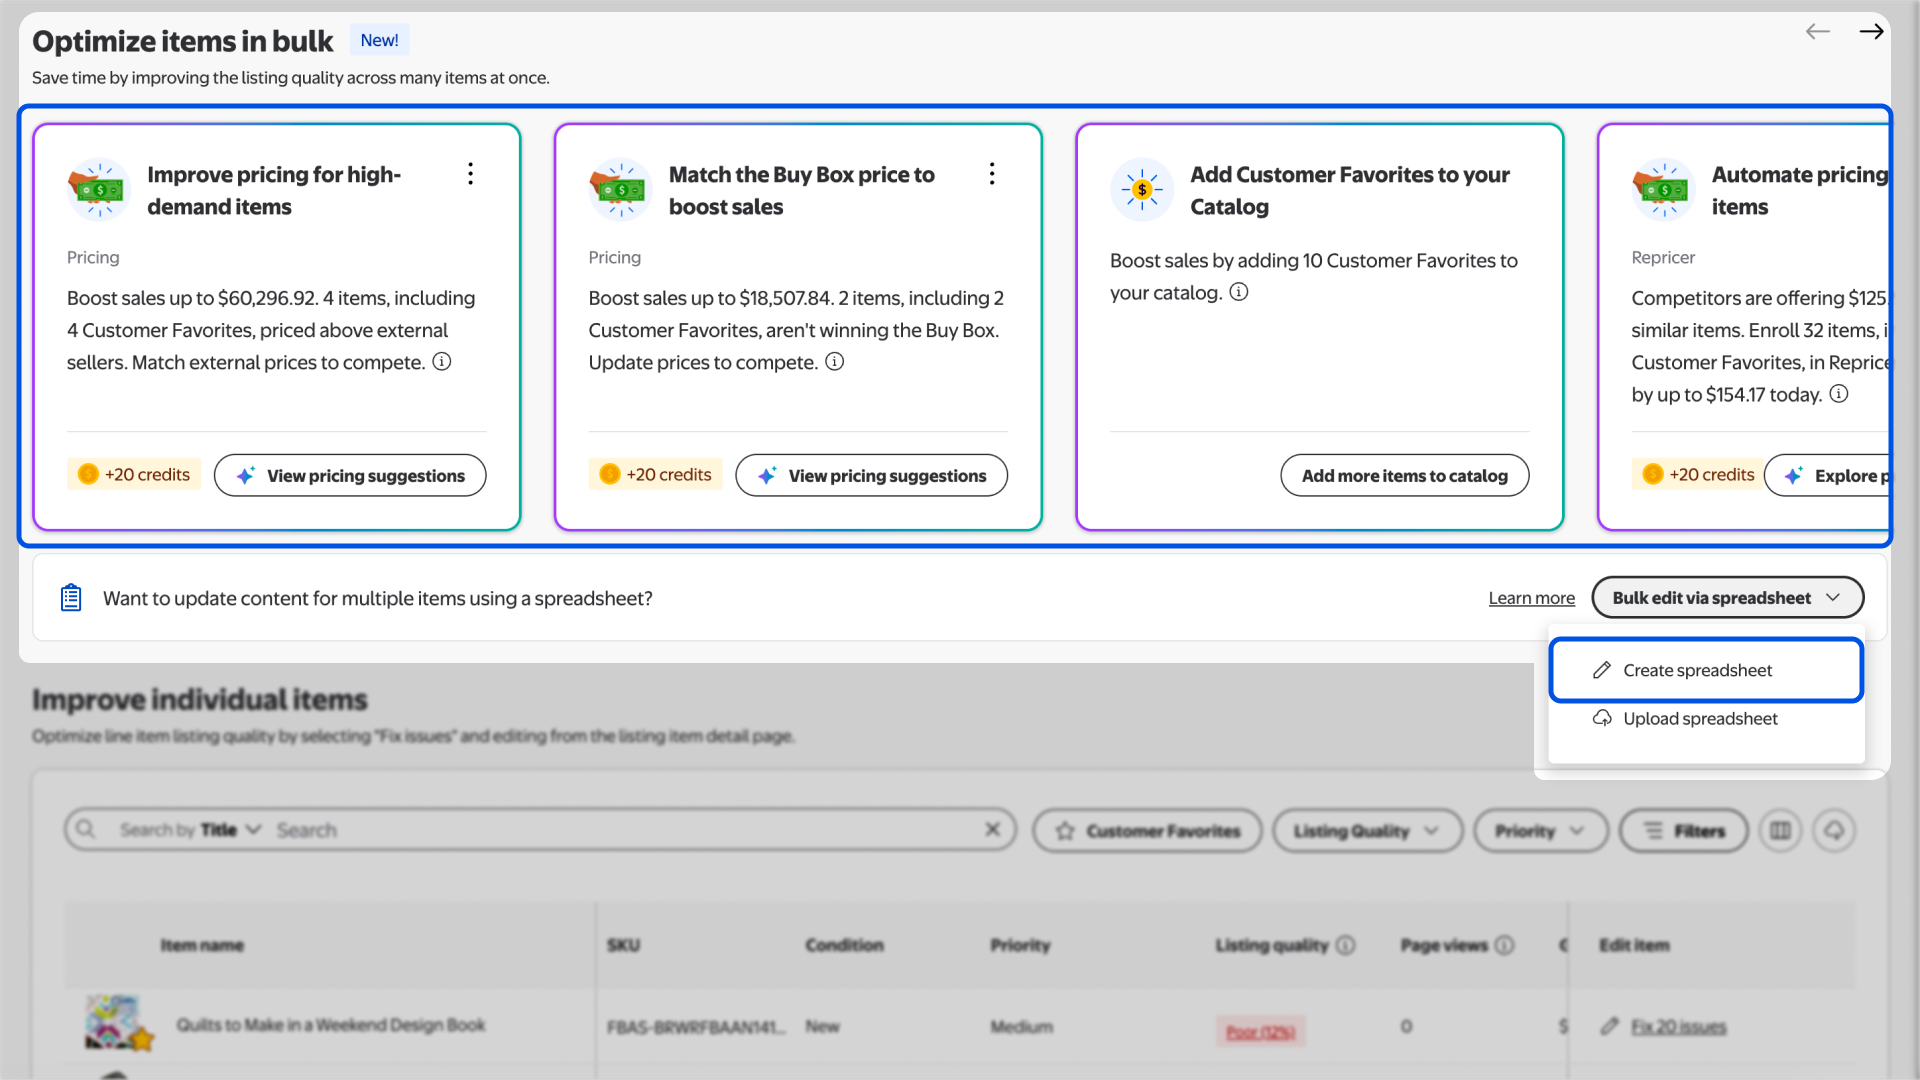1920x1080 pixels.
Task: Click the clipboard spreadsheet icon
Action: point(71,598)
